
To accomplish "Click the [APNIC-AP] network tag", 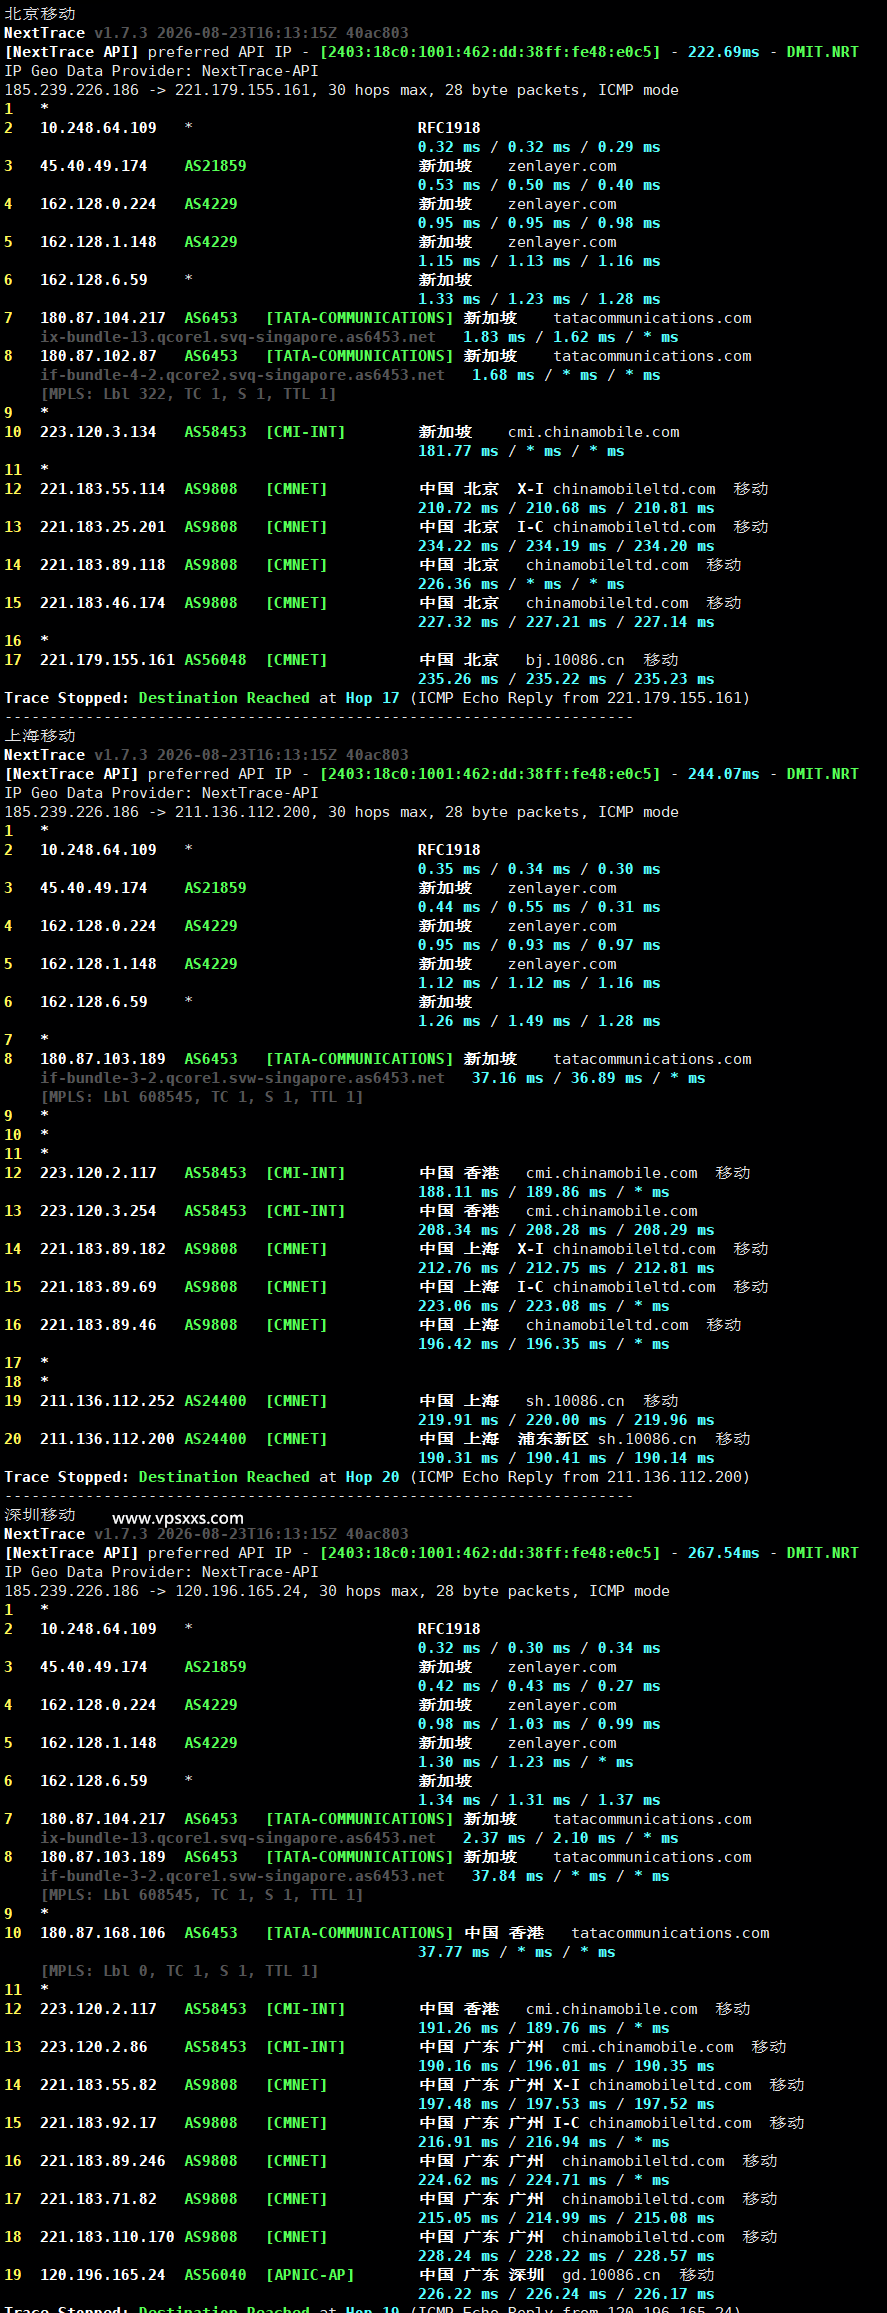I will coord(310,2275).
